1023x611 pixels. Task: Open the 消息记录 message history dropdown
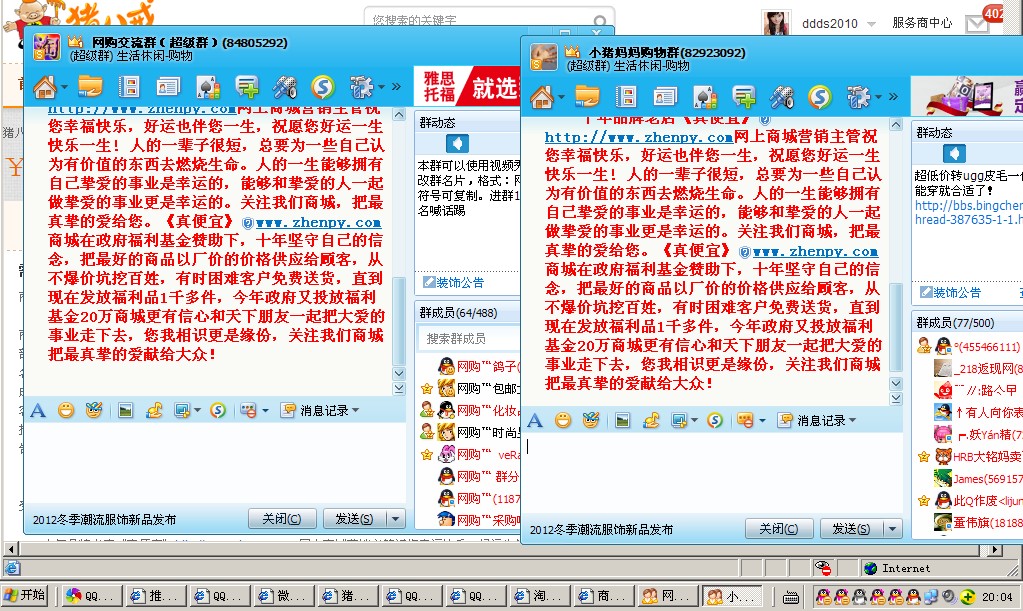[852, 420]
